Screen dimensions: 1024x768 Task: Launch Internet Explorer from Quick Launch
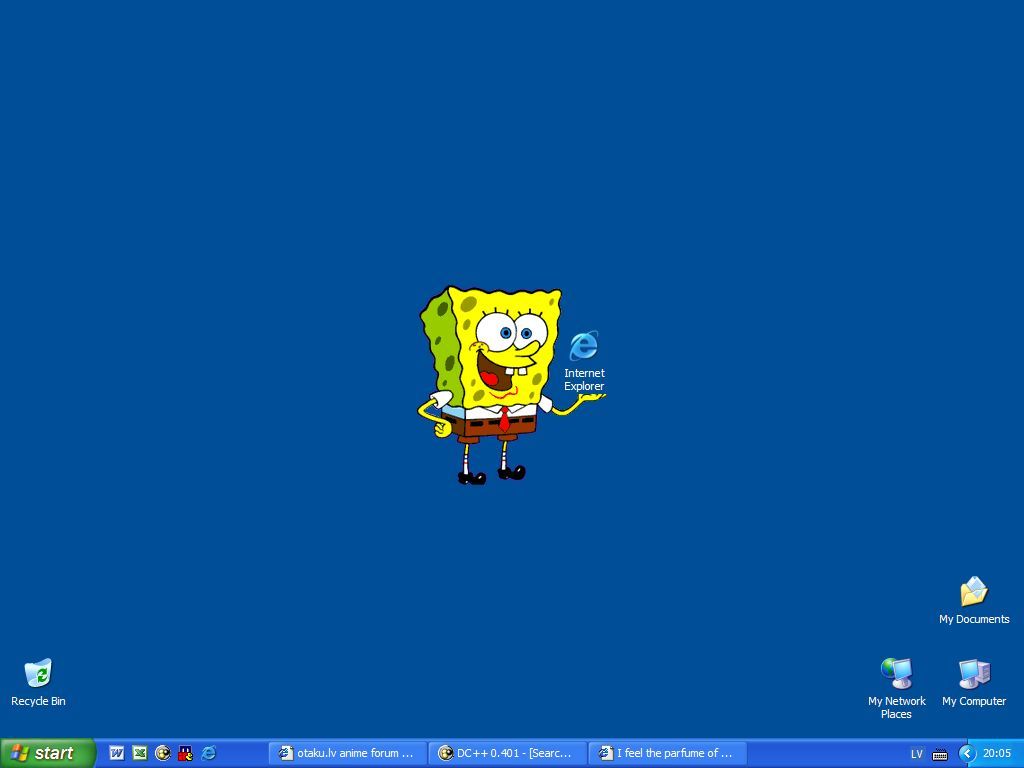tap(209, 753)
